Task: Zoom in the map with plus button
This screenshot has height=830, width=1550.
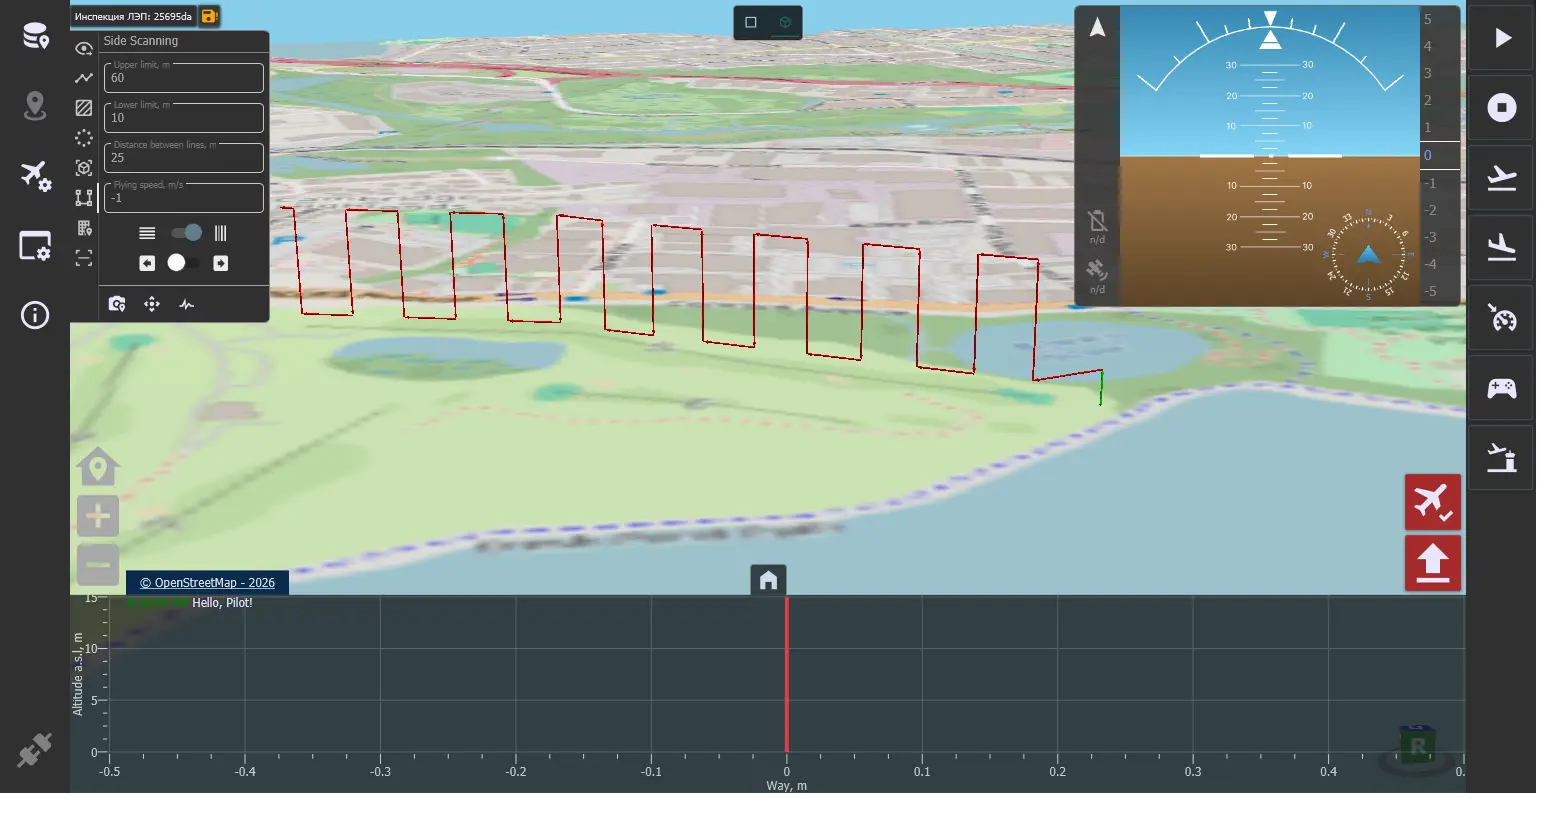Action: point(98,516)
